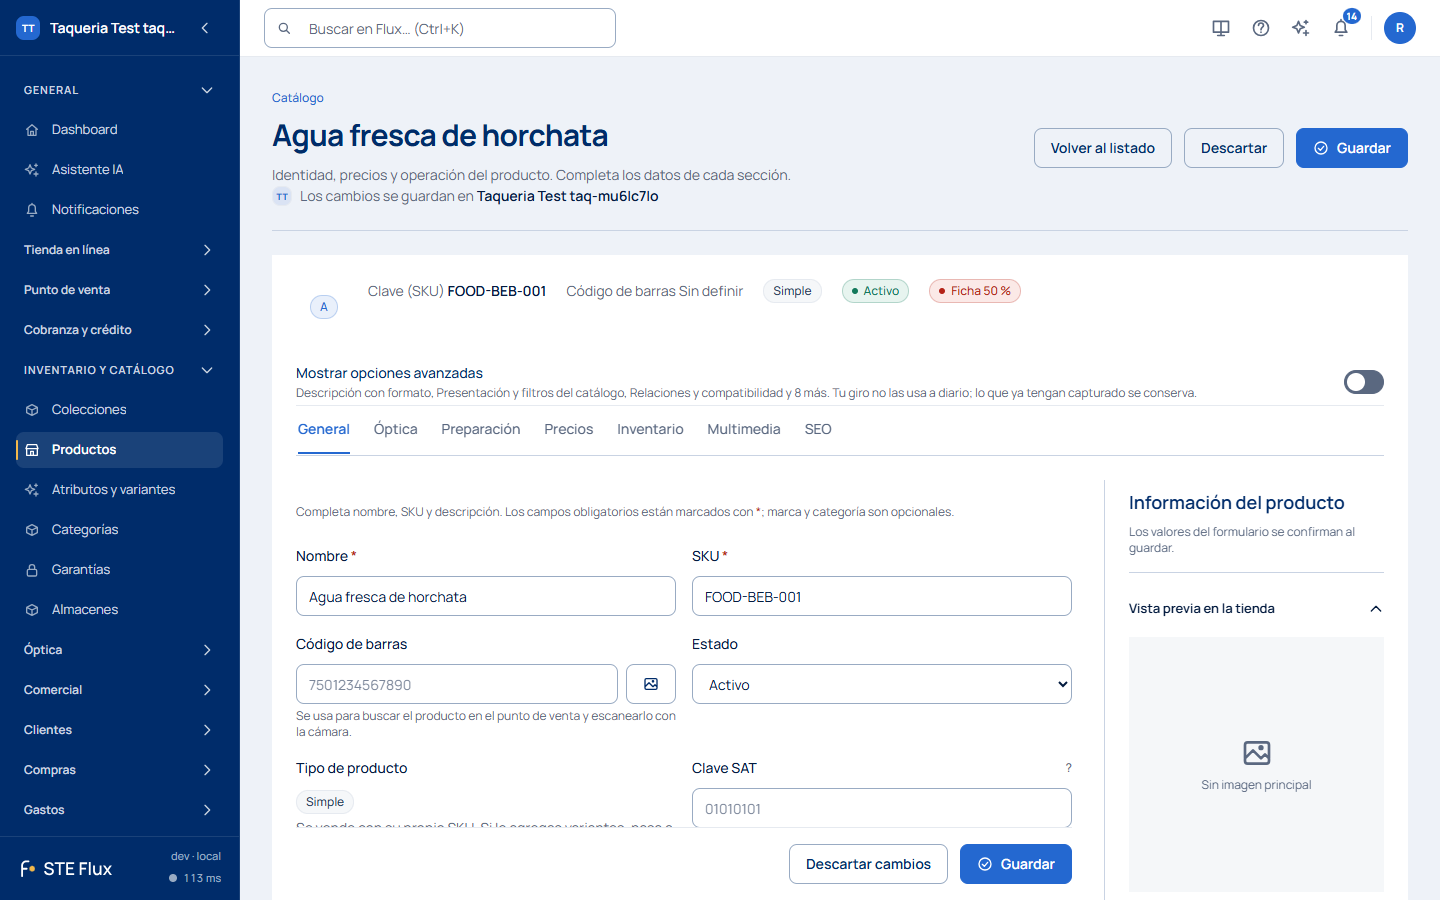Click the Nombre input field
1440x900 pixels.
click(486, 596)
